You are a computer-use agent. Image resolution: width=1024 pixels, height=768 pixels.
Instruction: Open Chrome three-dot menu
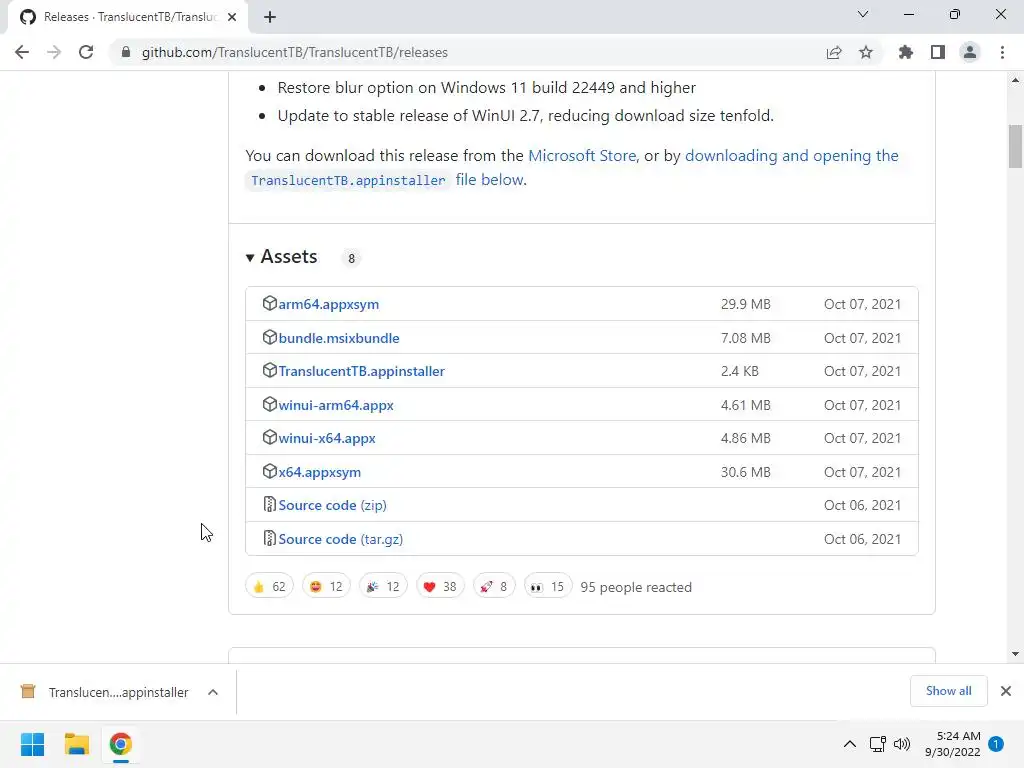pyautogui.click(x=1002, y=52)
